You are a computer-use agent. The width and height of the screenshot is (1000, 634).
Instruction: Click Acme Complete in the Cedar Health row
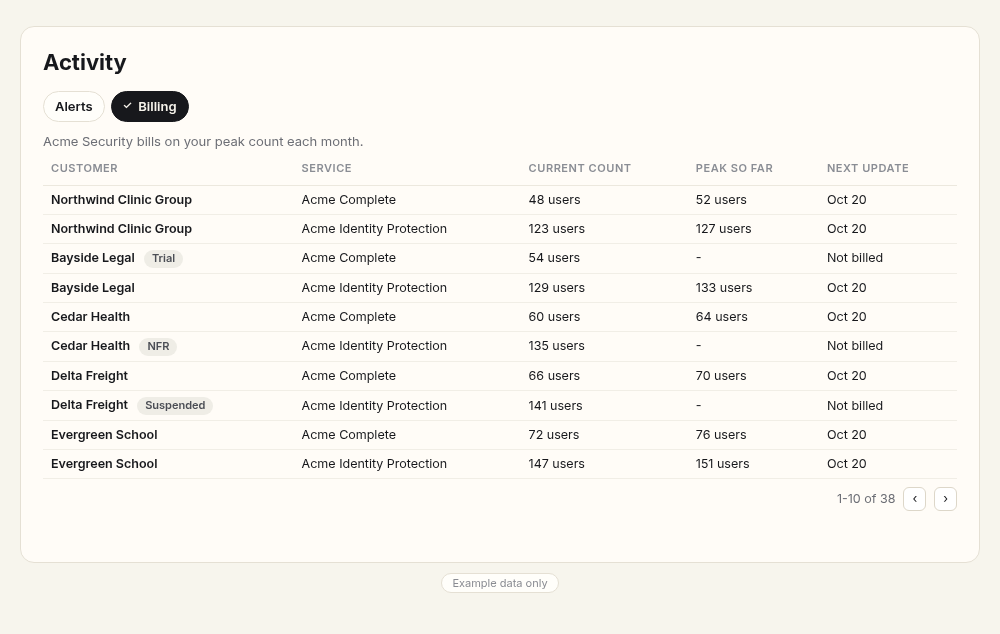(x=348, y=317)
